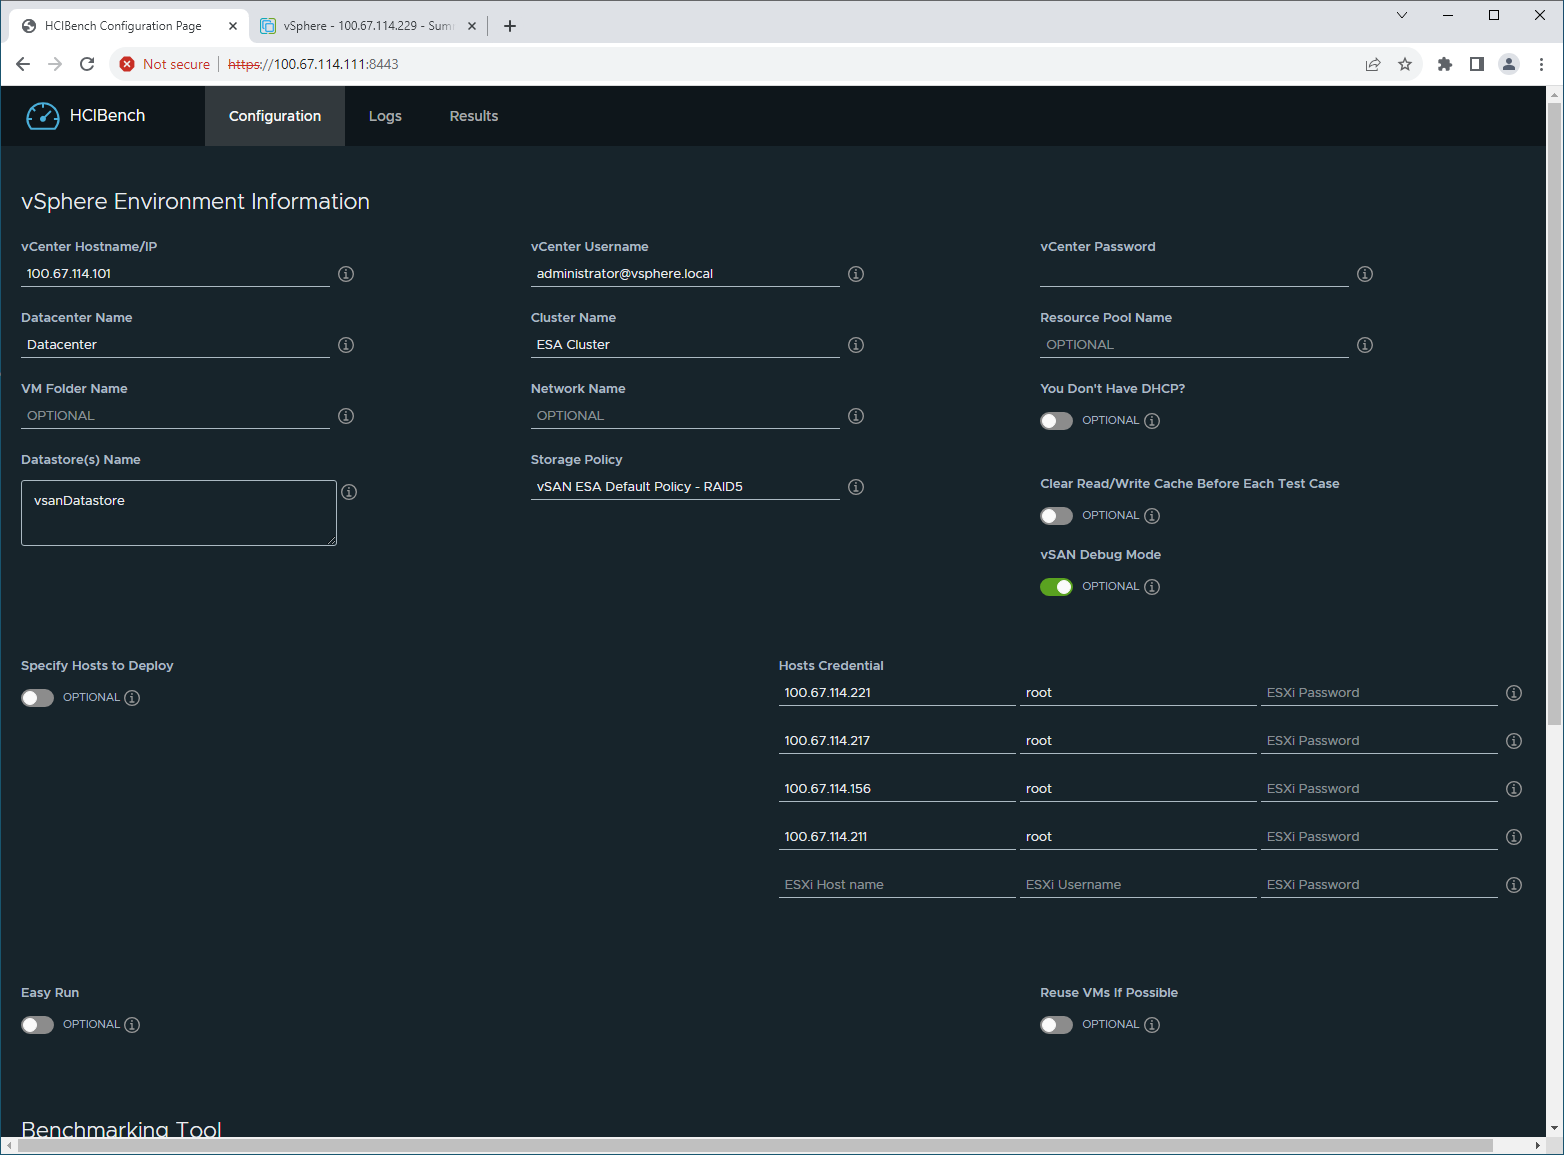1564x1155 pixels.
Task: Click the horizontal page scrollbar thumb
Action: 755,1146
